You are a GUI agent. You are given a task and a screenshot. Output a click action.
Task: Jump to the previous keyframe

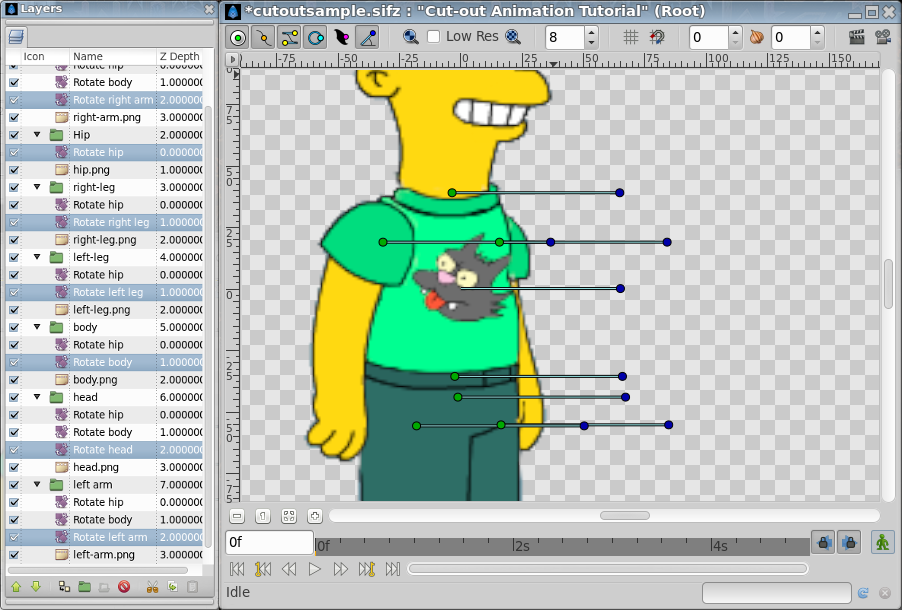pyautogui.click(x=262, y=569)
